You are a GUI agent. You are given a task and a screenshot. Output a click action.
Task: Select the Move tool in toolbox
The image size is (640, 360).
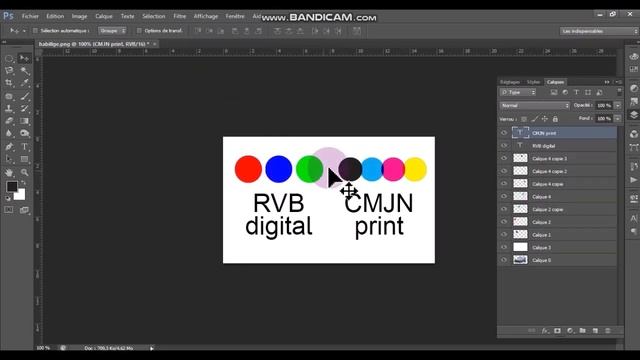click(x=24, y=59)
